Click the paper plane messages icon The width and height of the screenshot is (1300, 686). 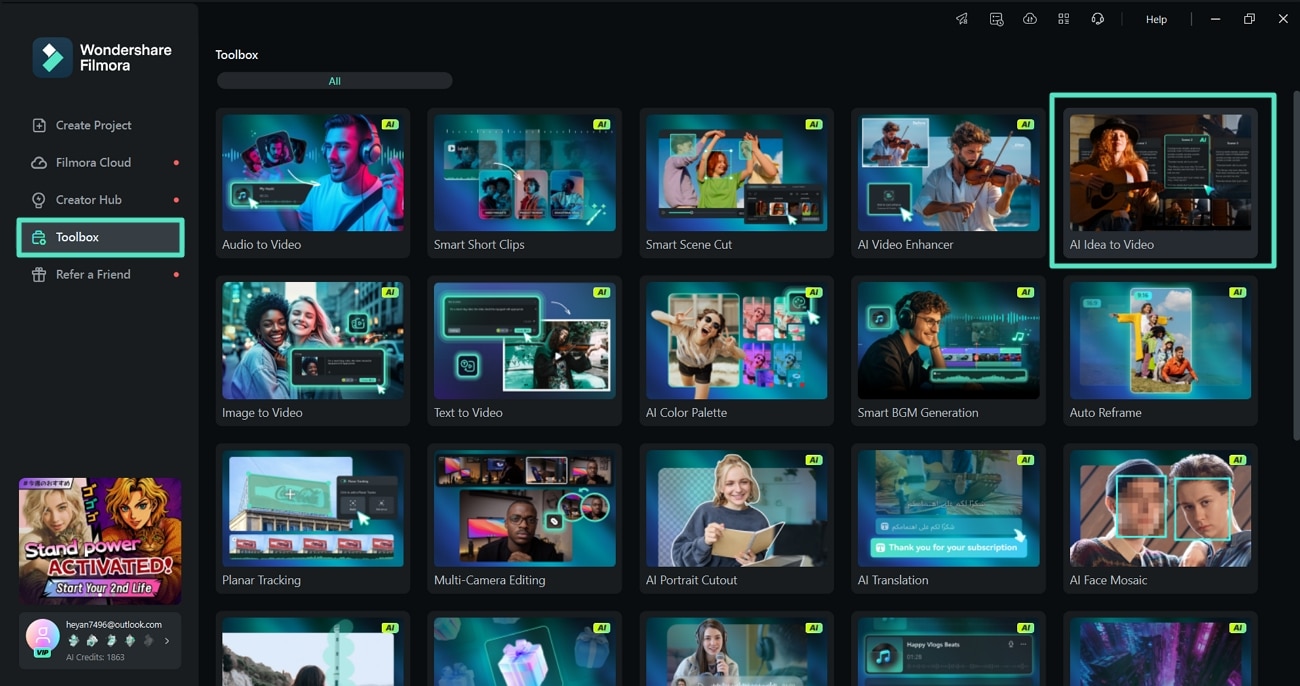[962, 19]
